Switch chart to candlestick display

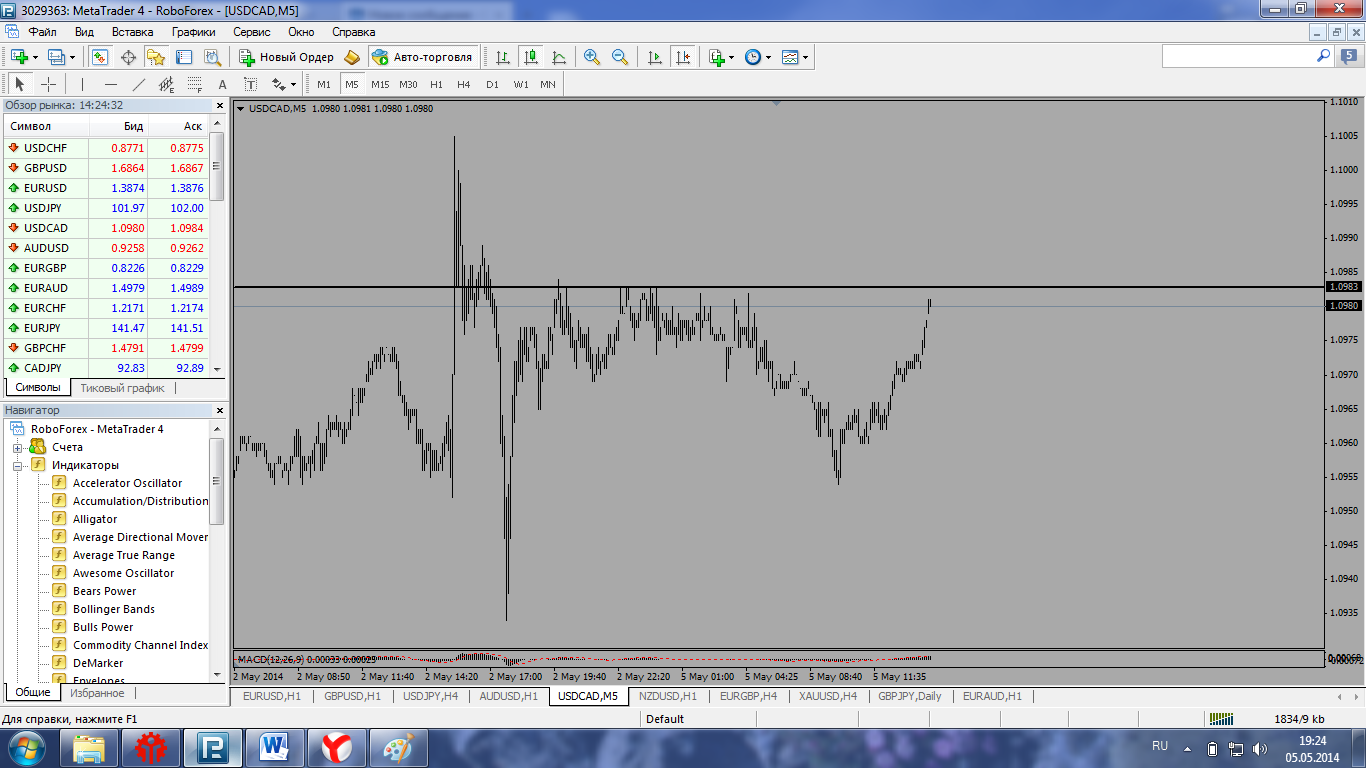[531, 57]
